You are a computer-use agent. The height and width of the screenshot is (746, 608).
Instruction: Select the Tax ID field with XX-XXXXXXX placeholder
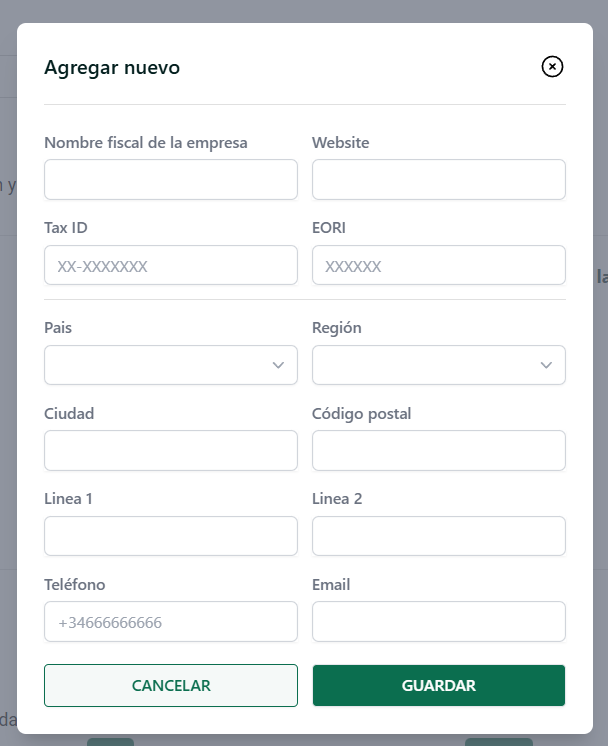tap(171, 265)
